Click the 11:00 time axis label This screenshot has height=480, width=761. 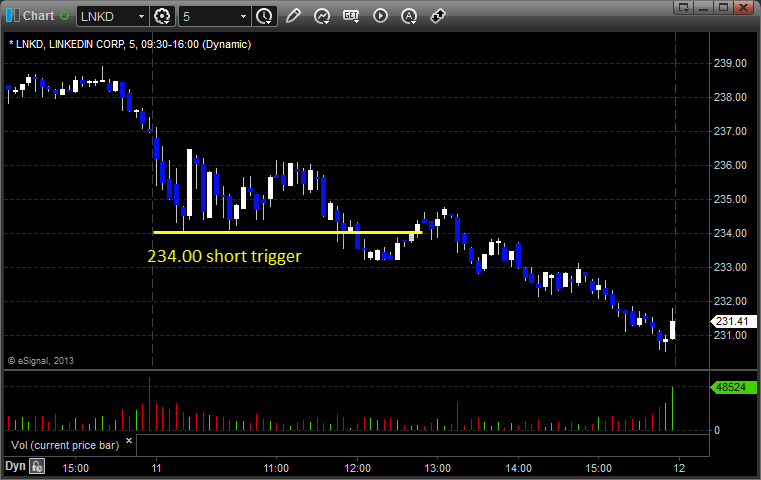pos(276,468)
